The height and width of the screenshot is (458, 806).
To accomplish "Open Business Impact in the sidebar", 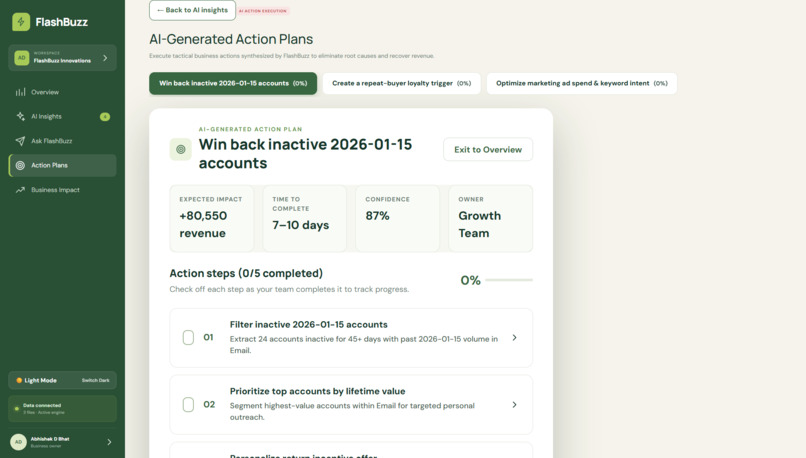I will tap(62, 190).
